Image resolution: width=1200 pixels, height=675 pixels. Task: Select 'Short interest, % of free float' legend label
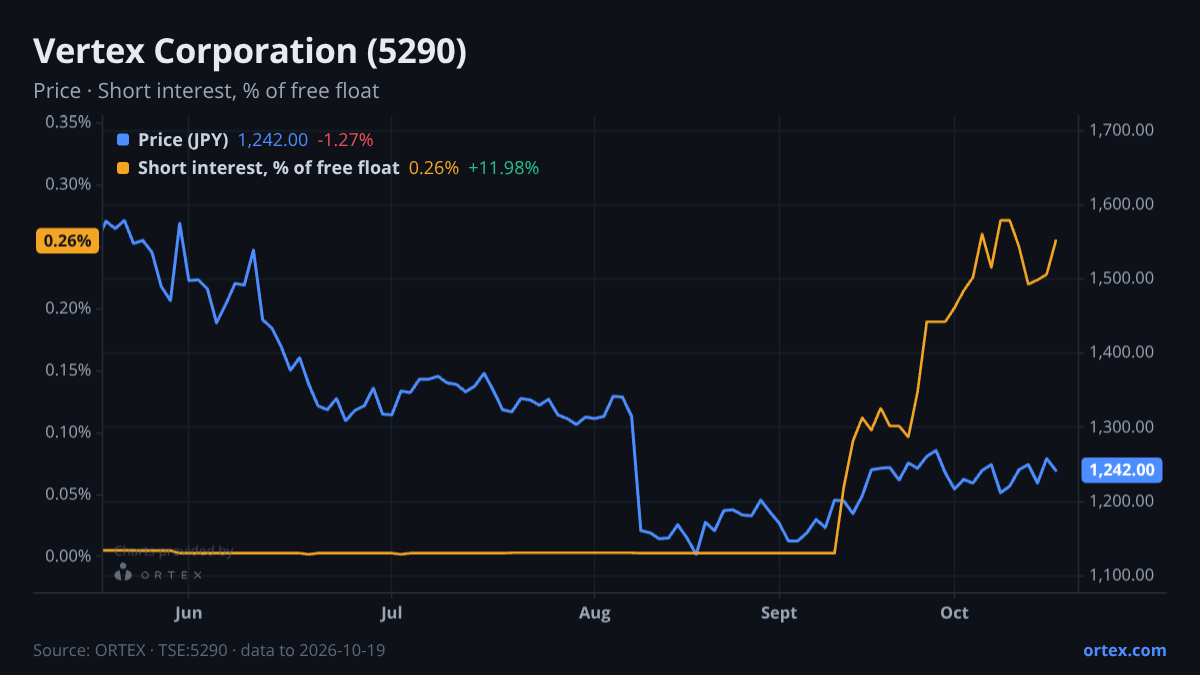click(x=269, y=168)
